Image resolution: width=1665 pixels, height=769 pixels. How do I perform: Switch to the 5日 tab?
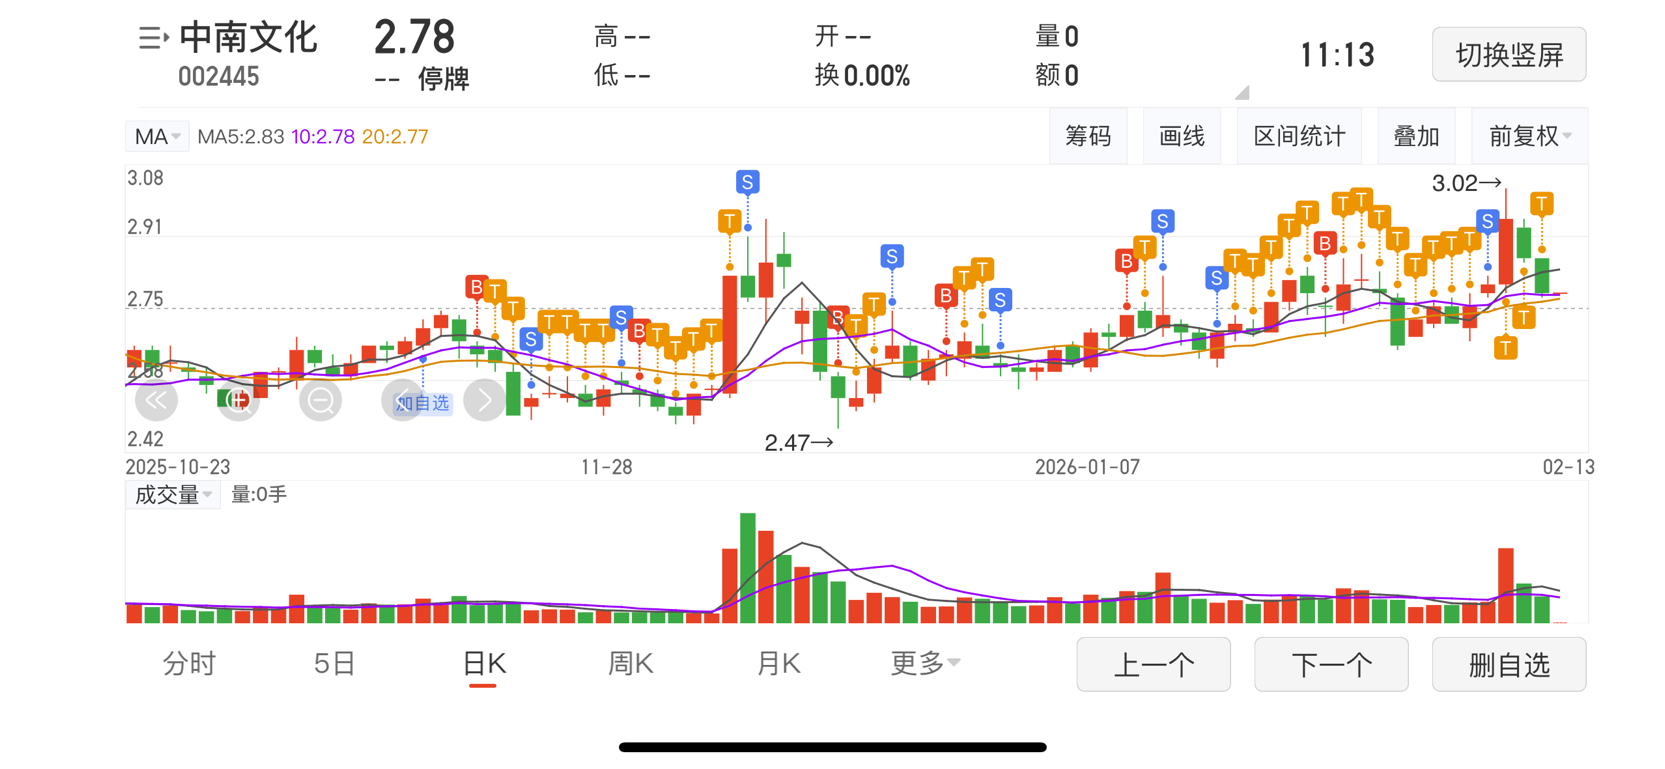pos(335,663)
